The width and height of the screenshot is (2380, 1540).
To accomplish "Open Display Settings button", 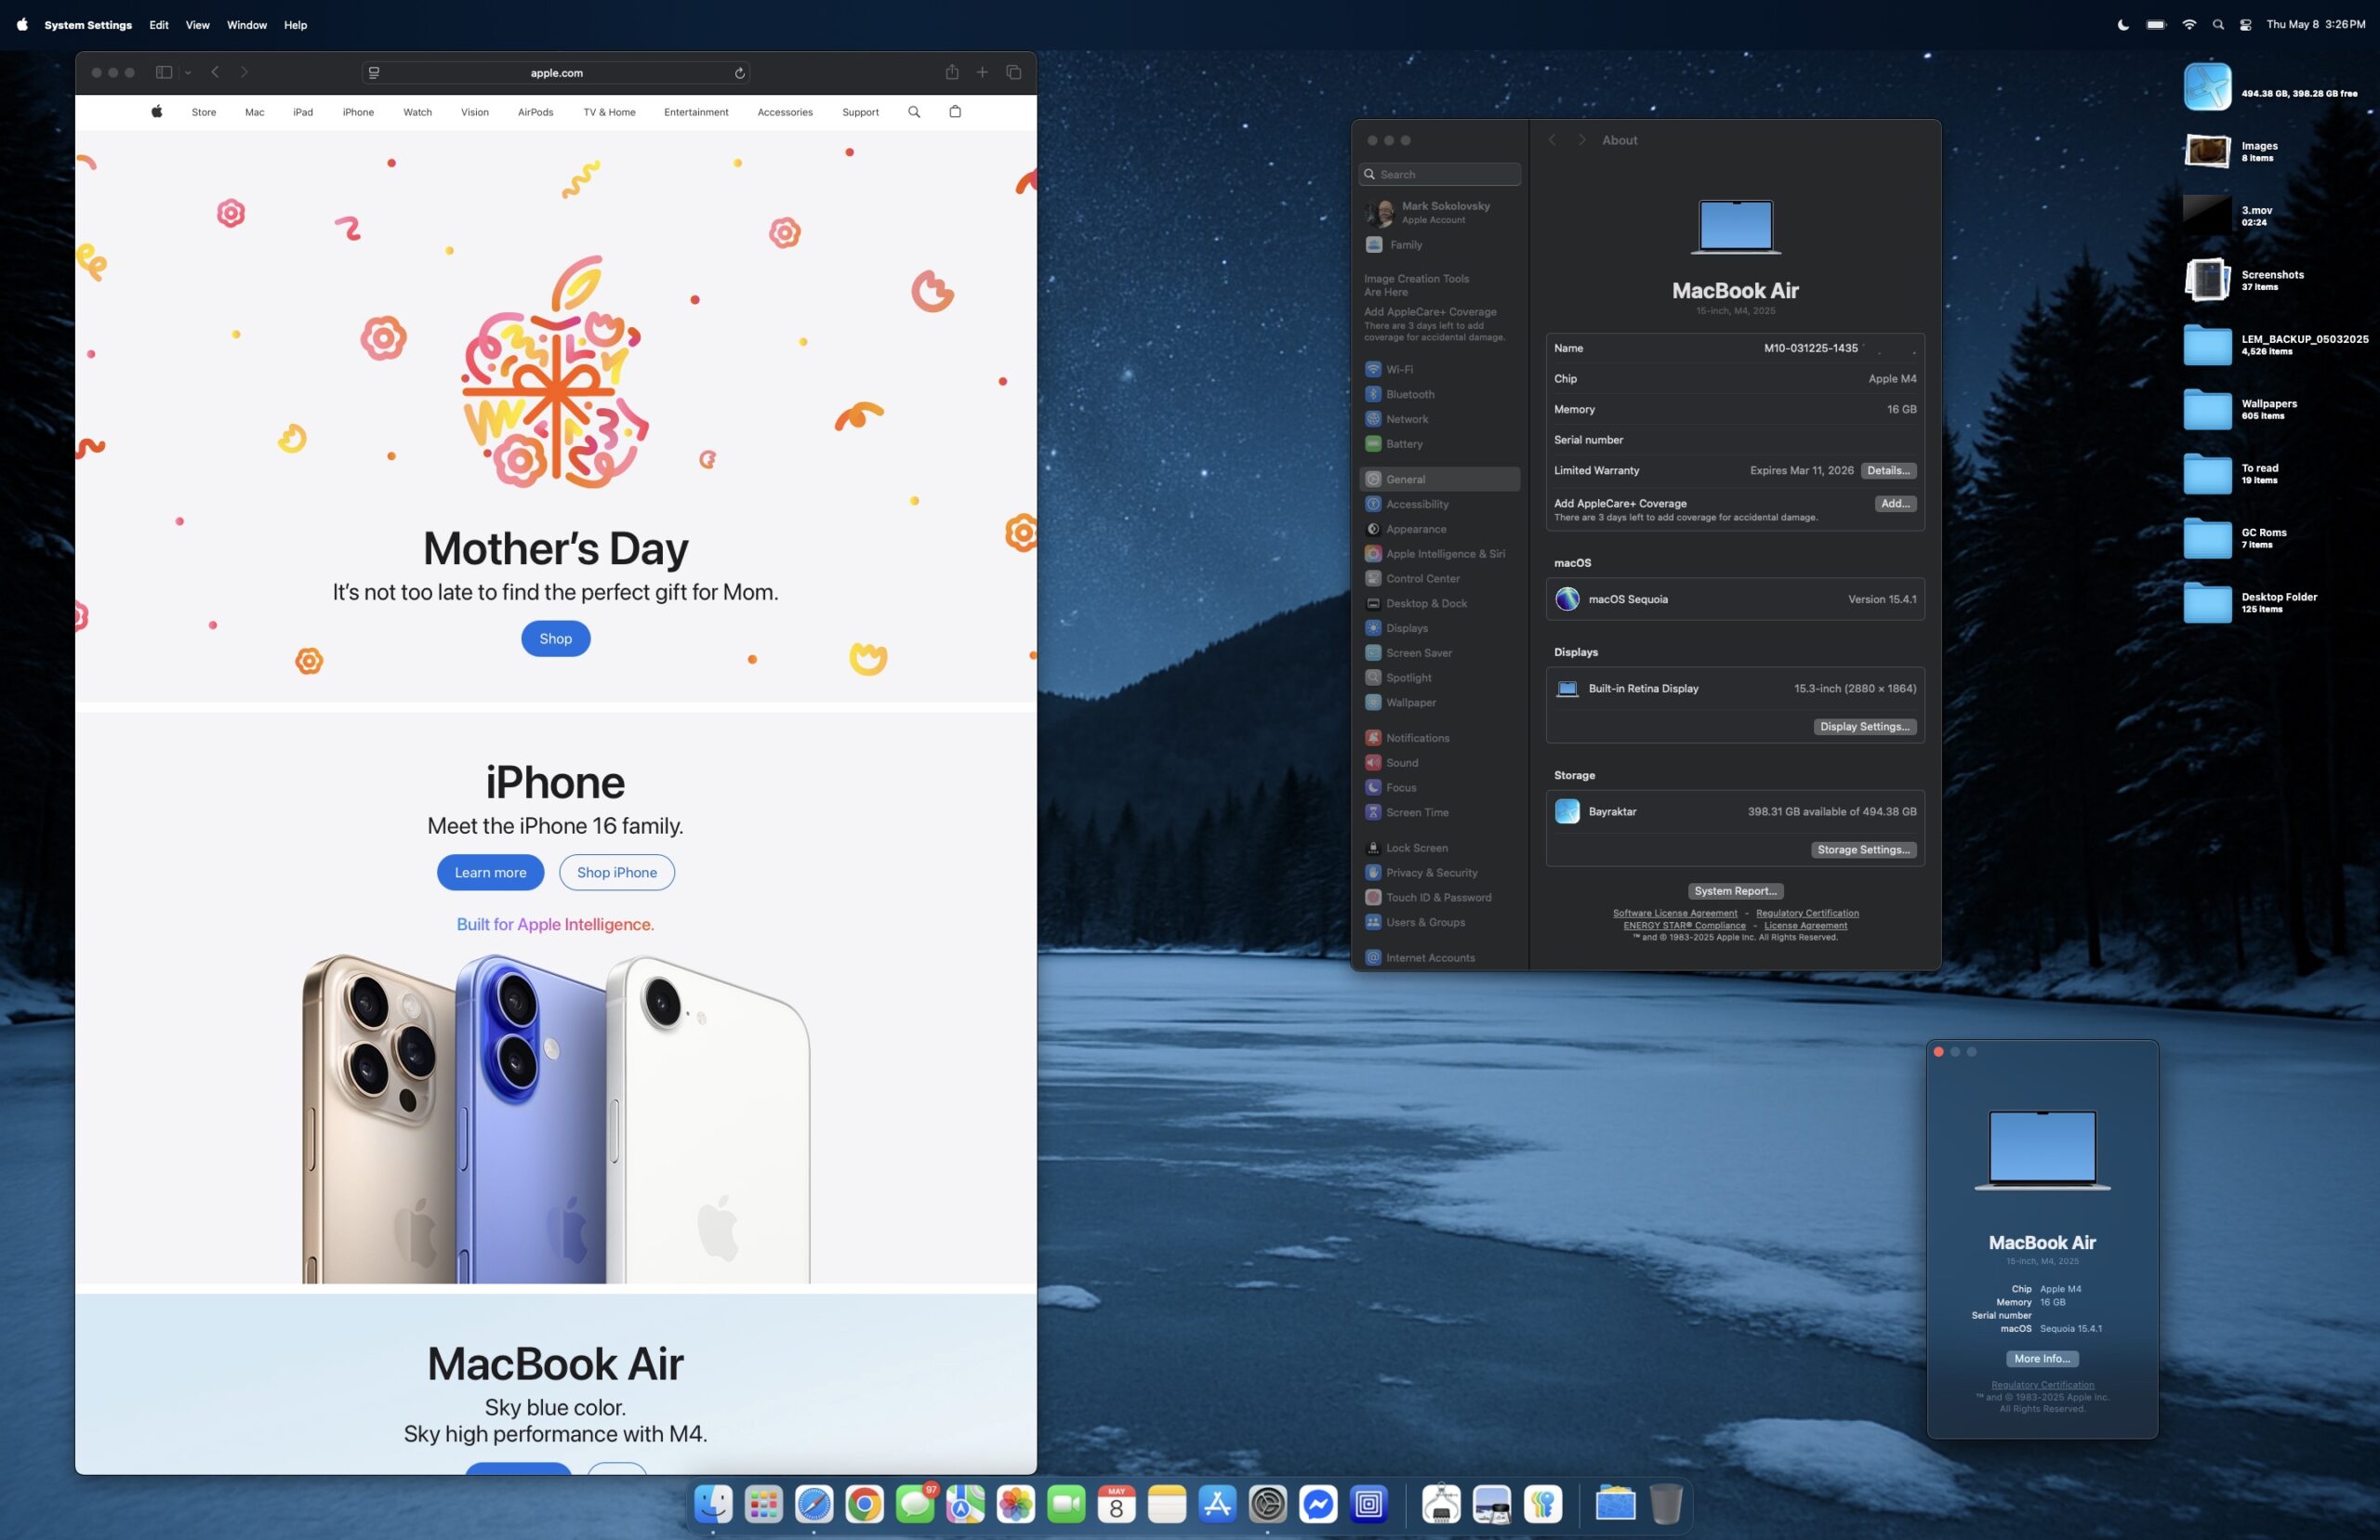I will (1865, 727).
